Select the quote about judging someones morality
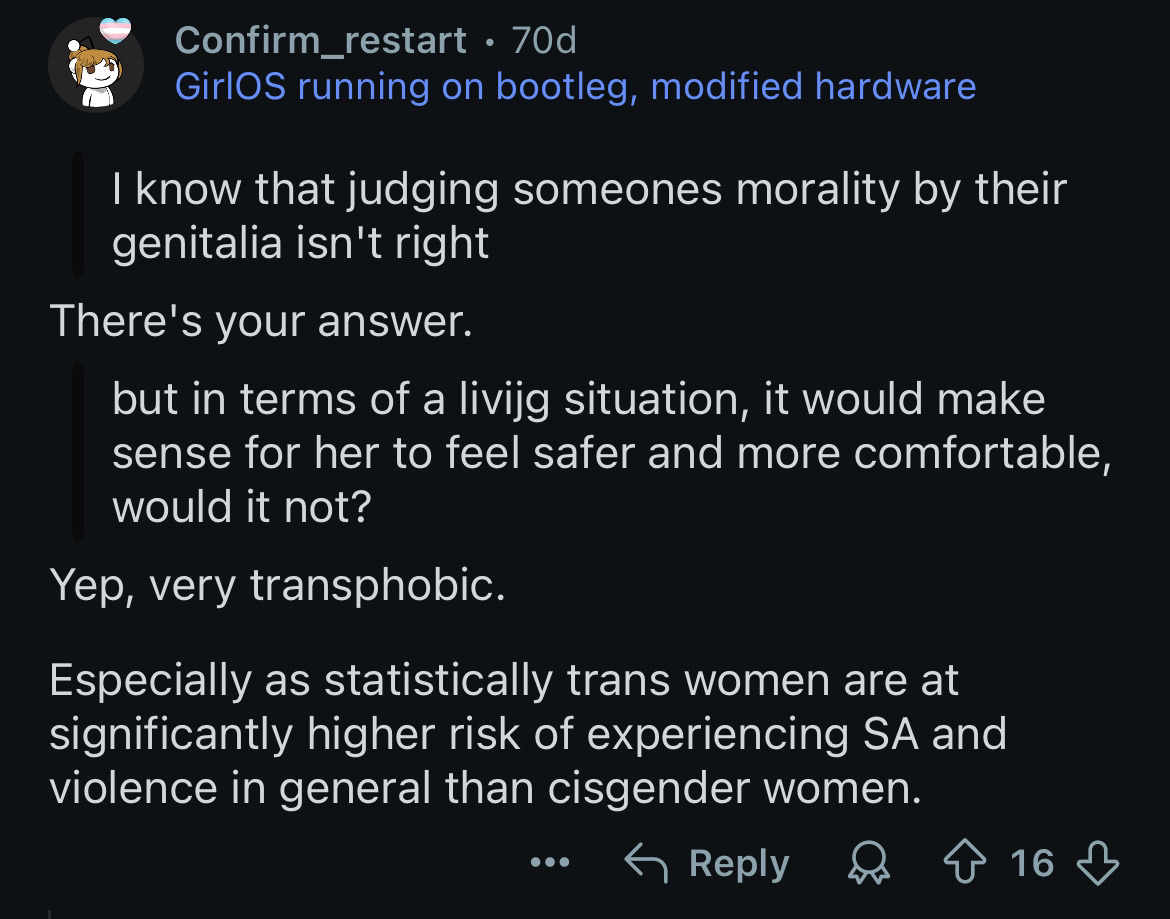 point(589,215)
